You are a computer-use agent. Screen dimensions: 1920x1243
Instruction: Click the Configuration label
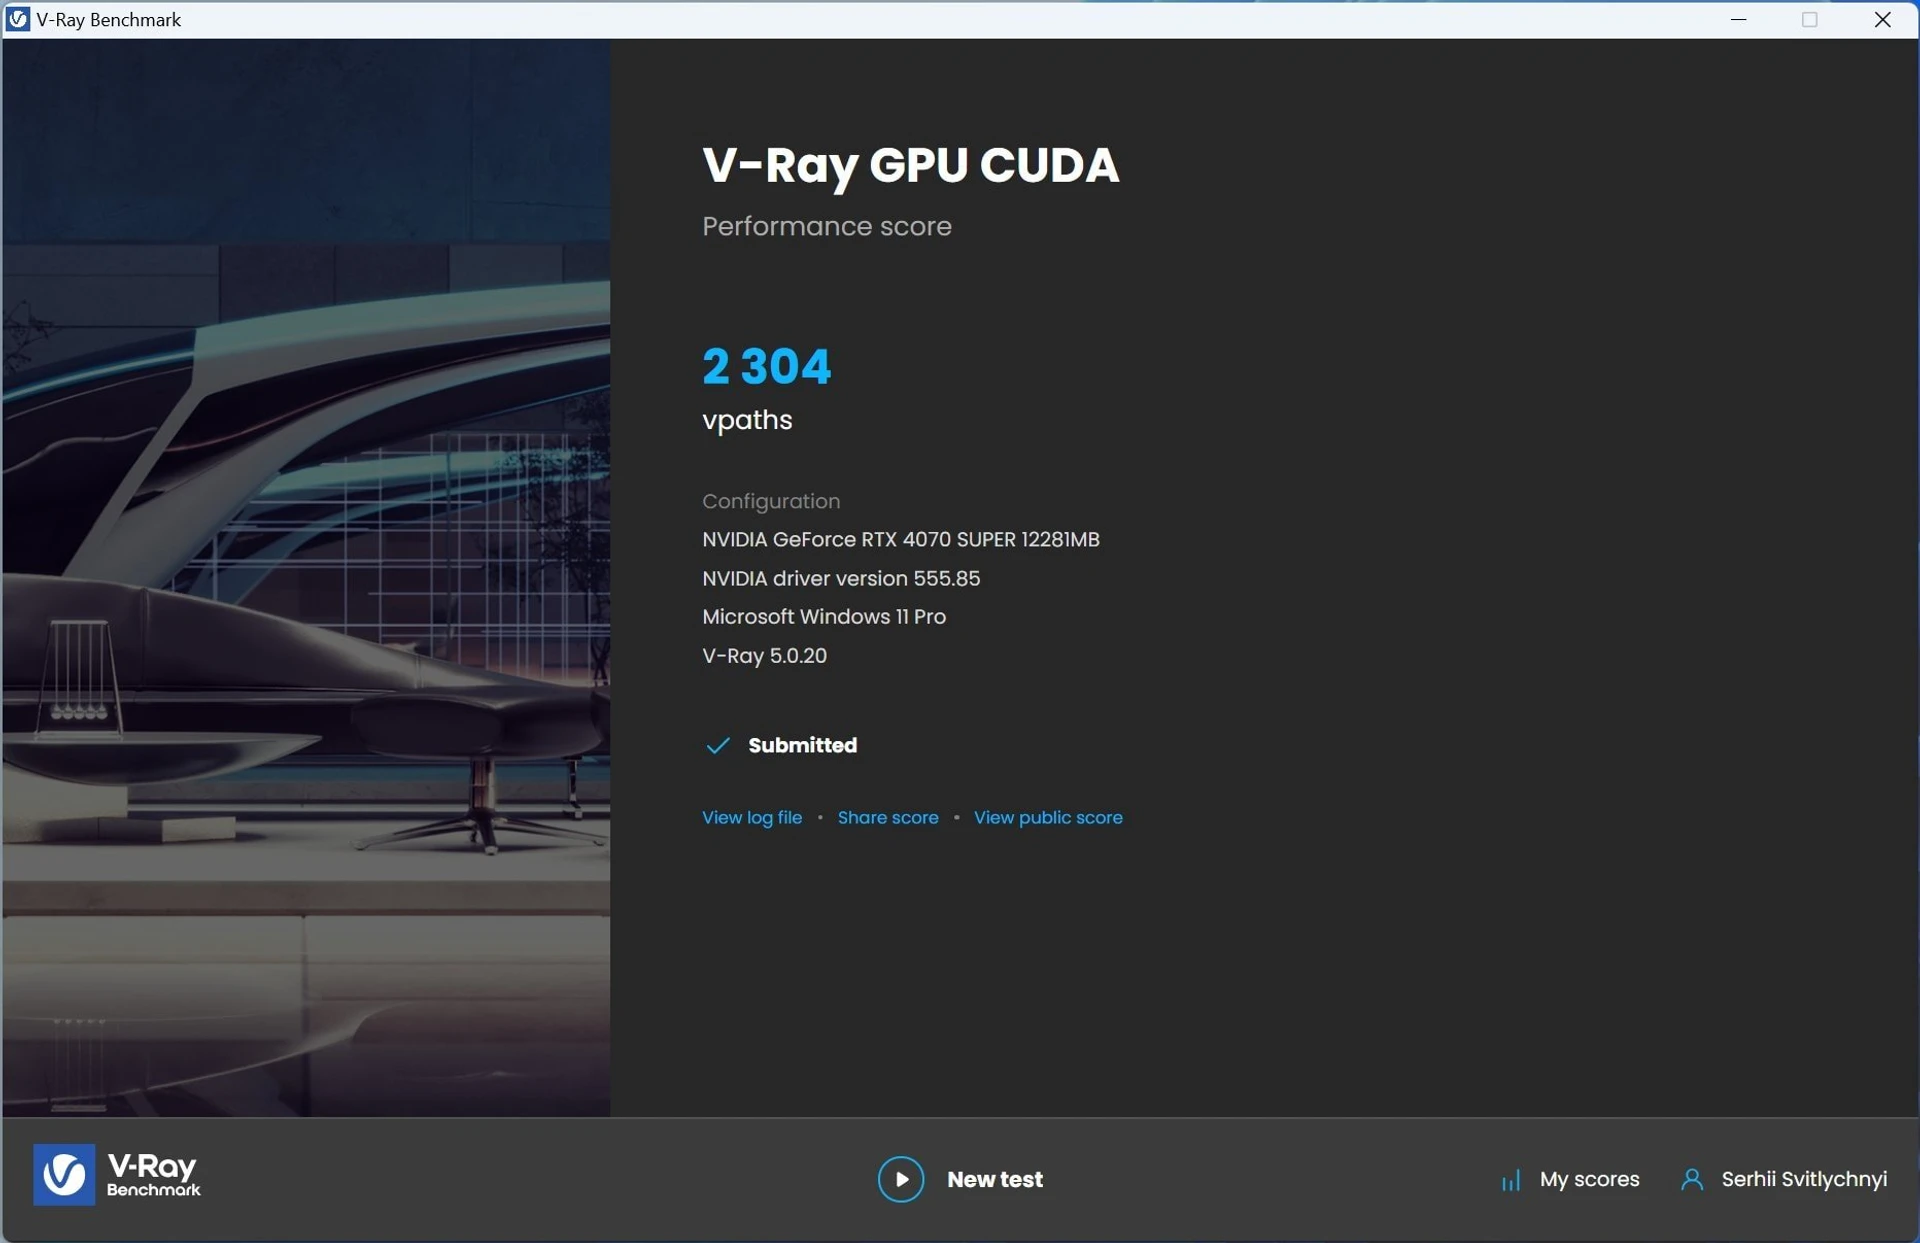(770, 501)
